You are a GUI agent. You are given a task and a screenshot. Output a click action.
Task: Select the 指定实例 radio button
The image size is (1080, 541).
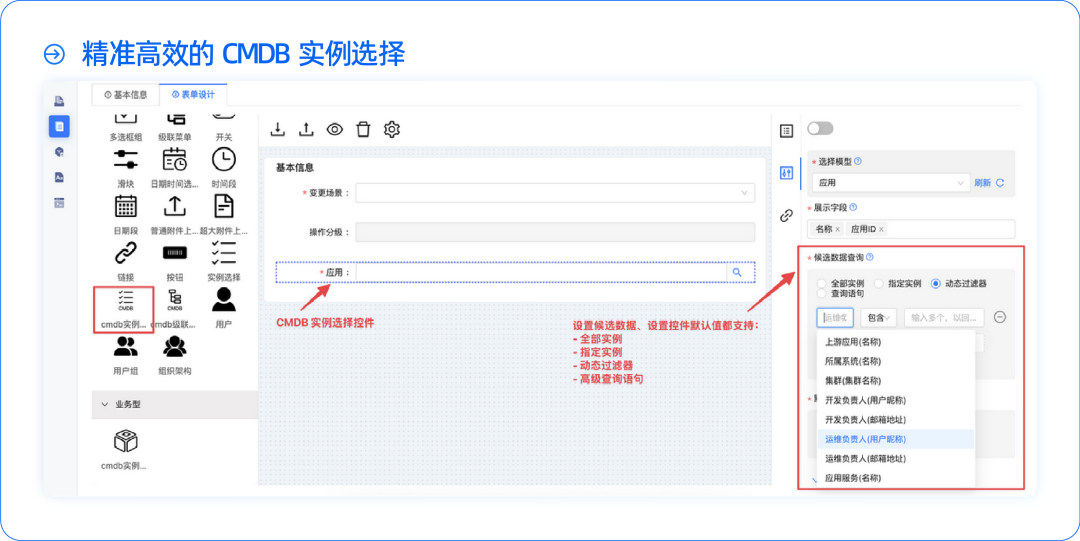point(878,283)
